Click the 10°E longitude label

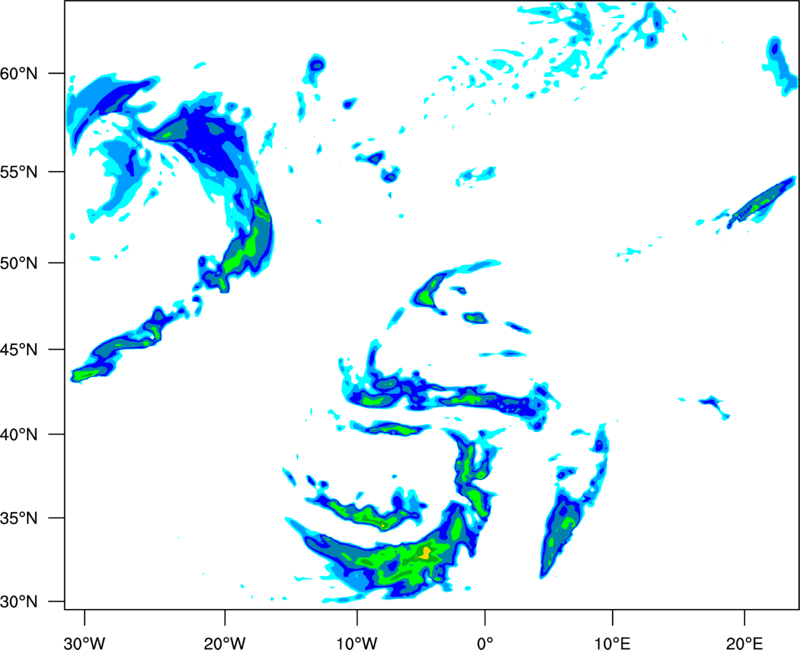[x=612, y=643]
